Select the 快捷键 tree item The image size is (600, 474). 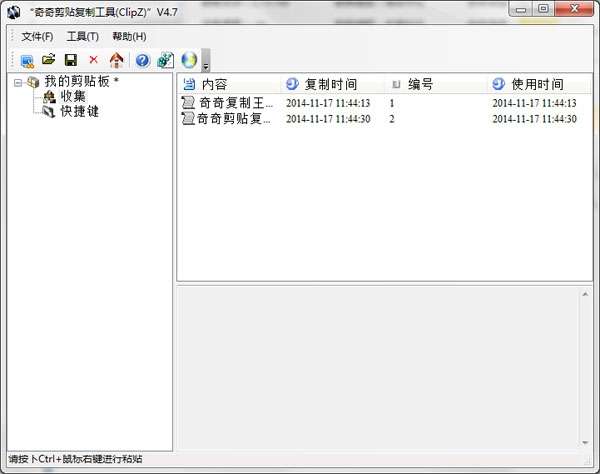tap(80, 111)
